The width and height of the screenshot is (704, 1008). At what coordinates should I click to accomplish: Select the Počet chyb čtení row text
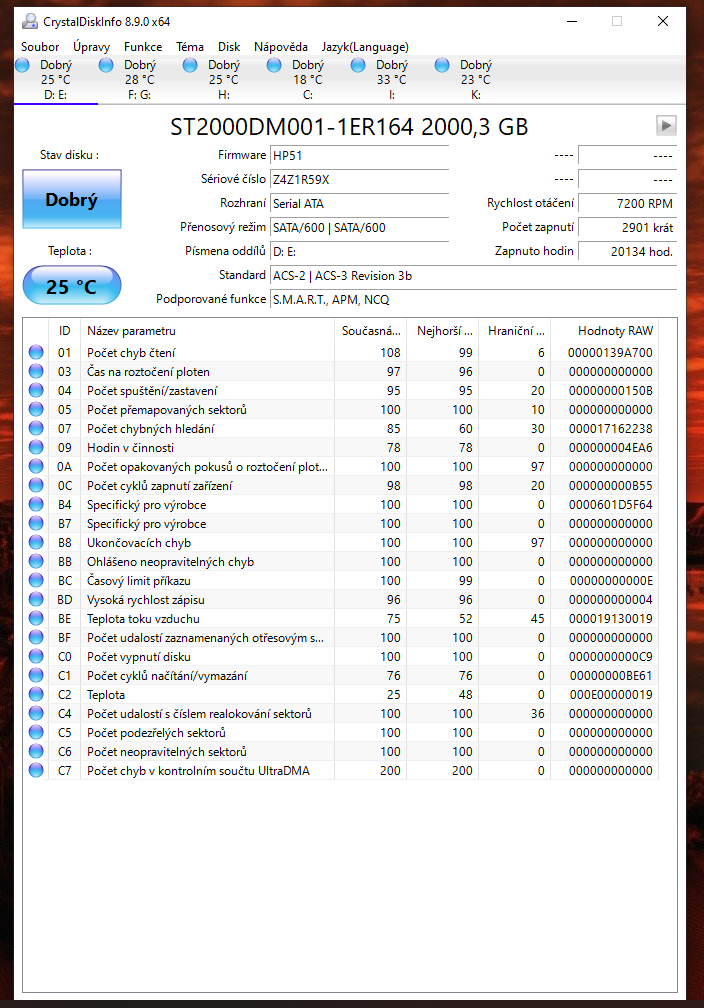pos(131,353)
